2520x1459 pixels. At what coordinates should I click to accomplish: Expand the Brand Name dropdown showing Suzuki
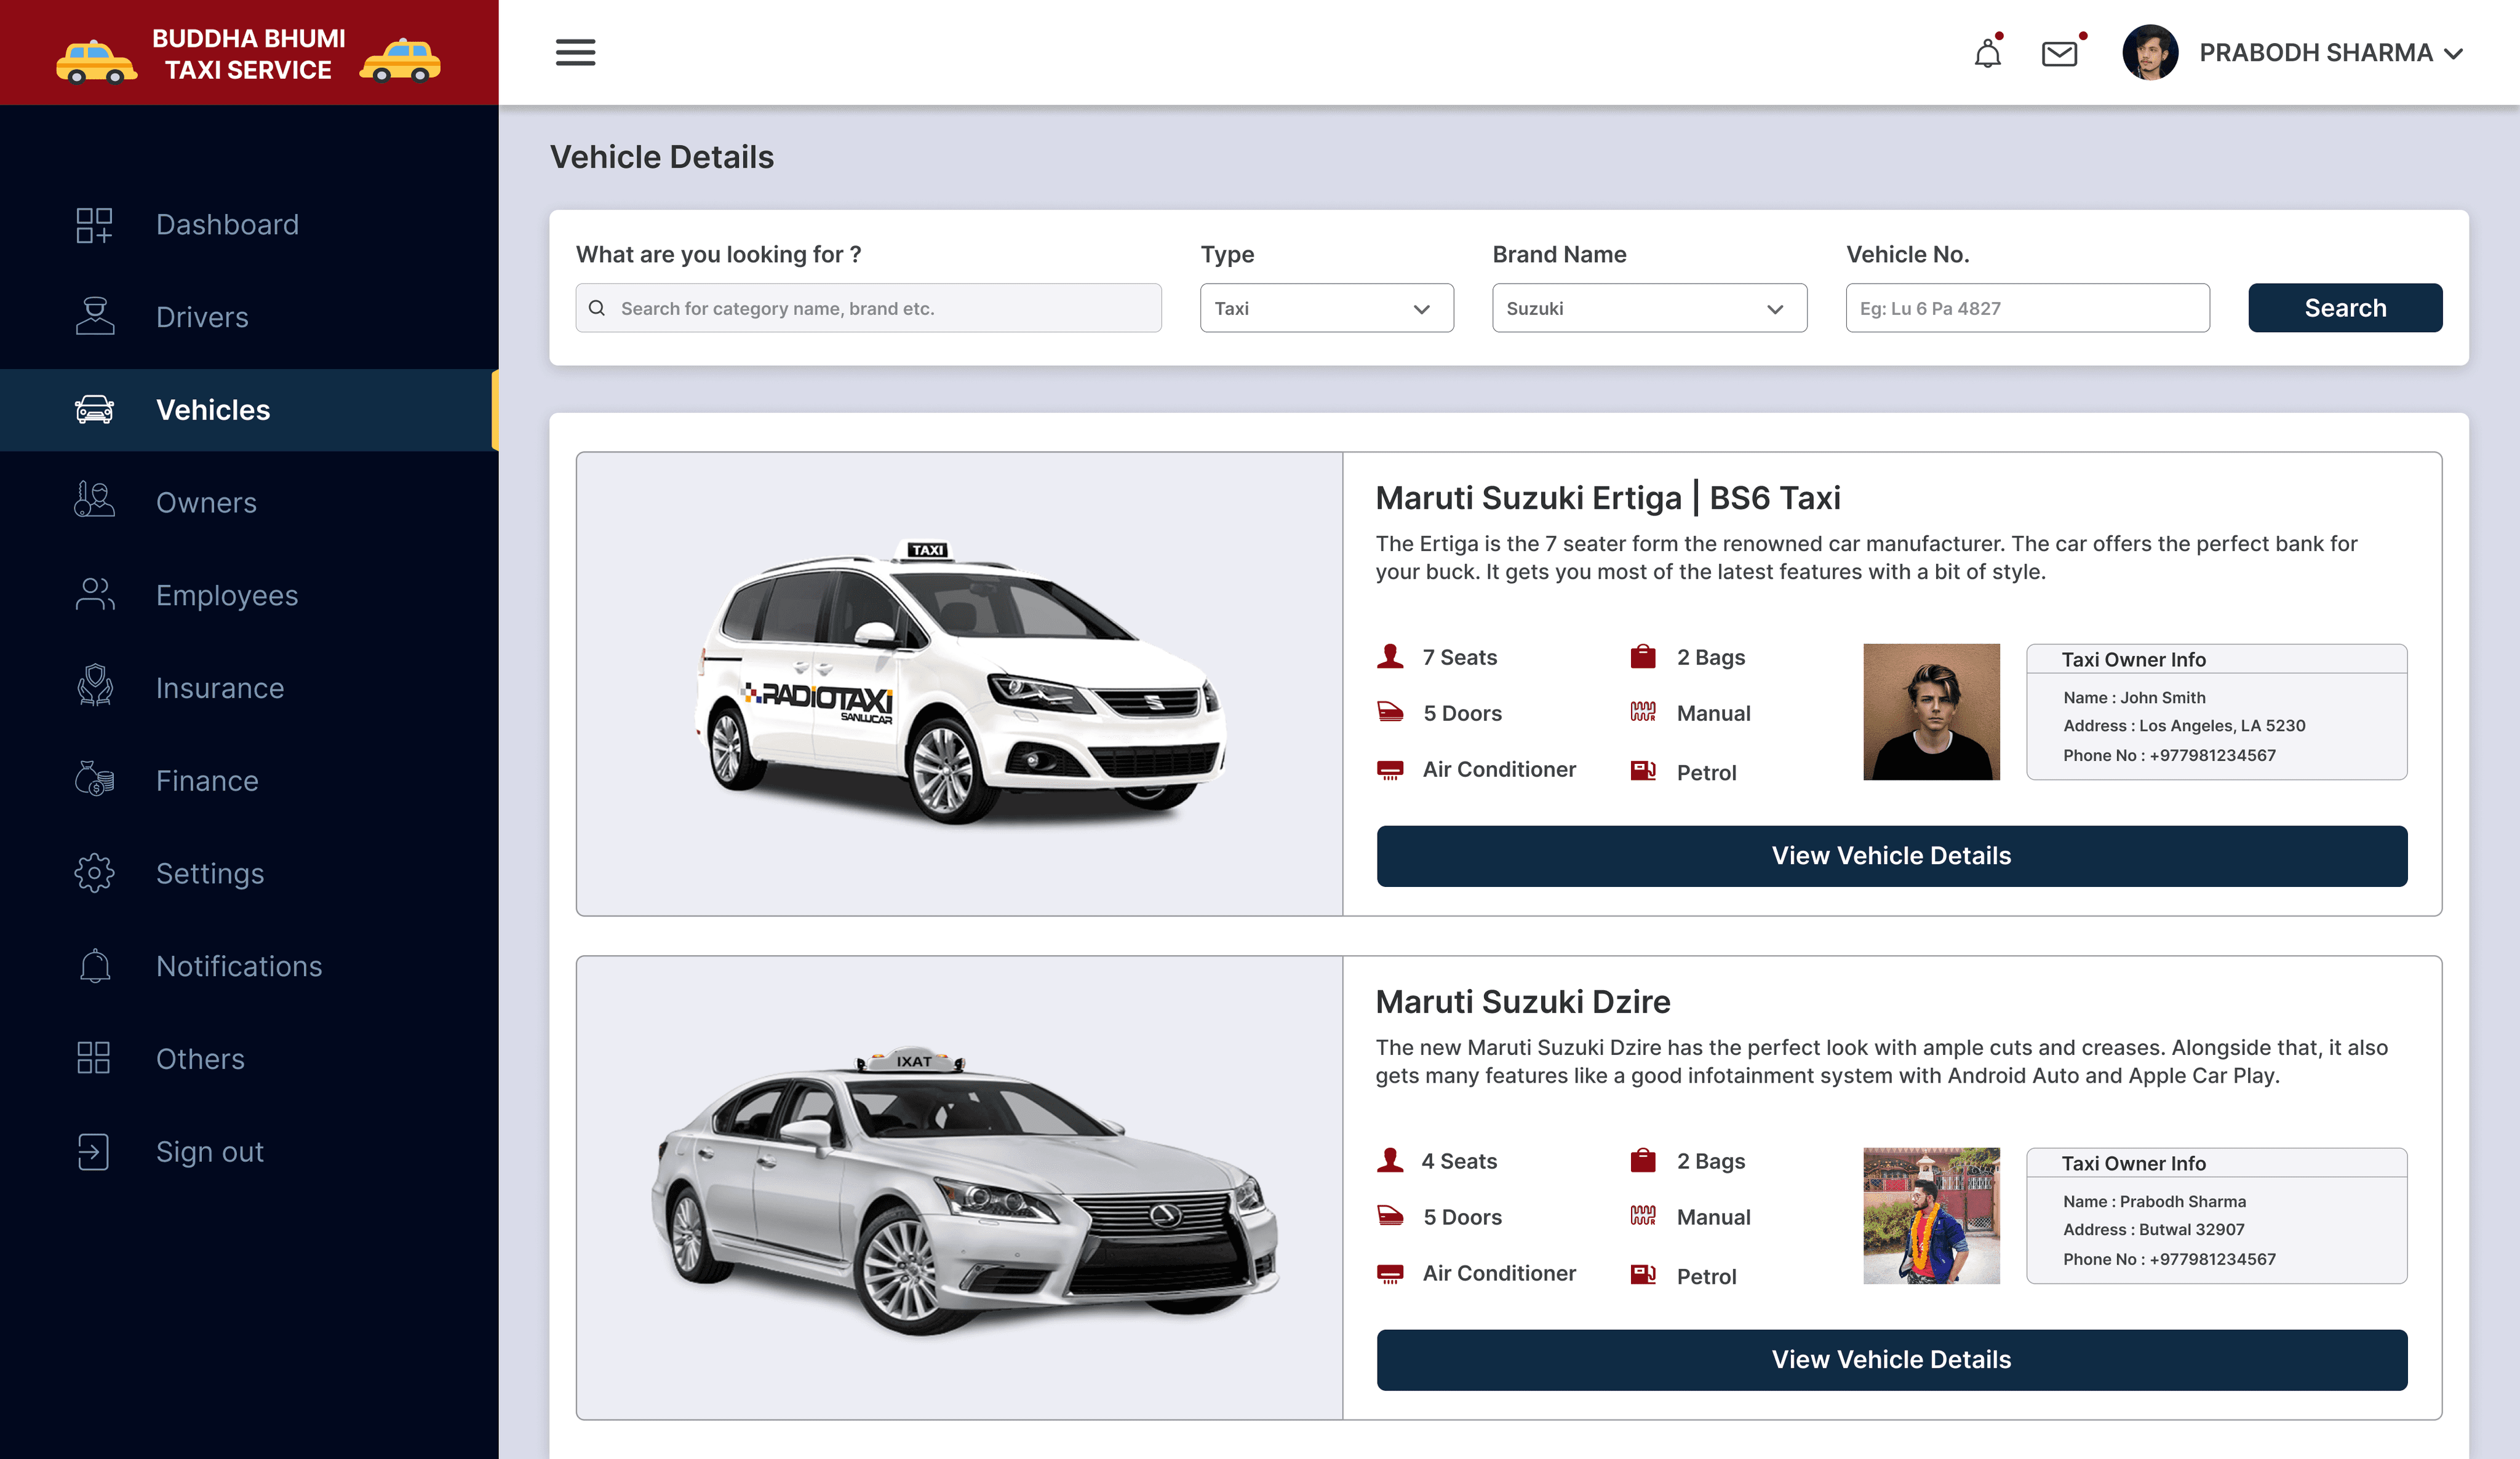tap(1648, 308)
